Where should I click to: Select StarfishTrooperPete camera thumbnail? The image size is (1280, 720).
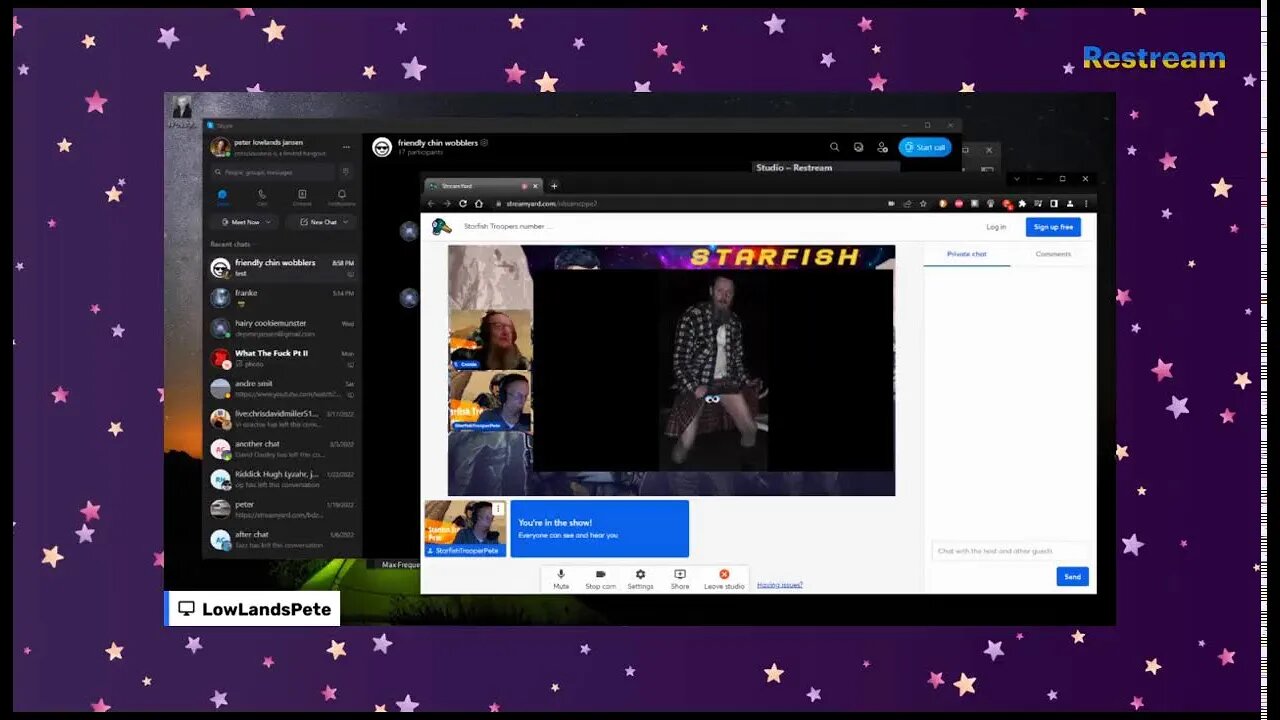pos(465,528)
